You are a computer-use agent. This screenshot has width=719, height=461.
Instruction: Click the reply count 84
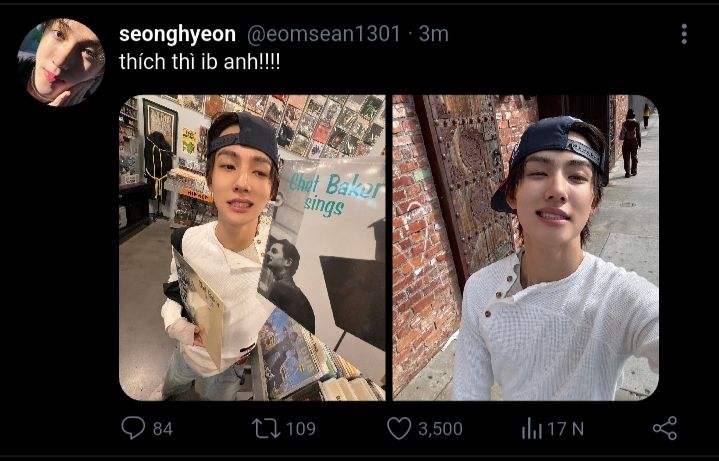[162, 428]
